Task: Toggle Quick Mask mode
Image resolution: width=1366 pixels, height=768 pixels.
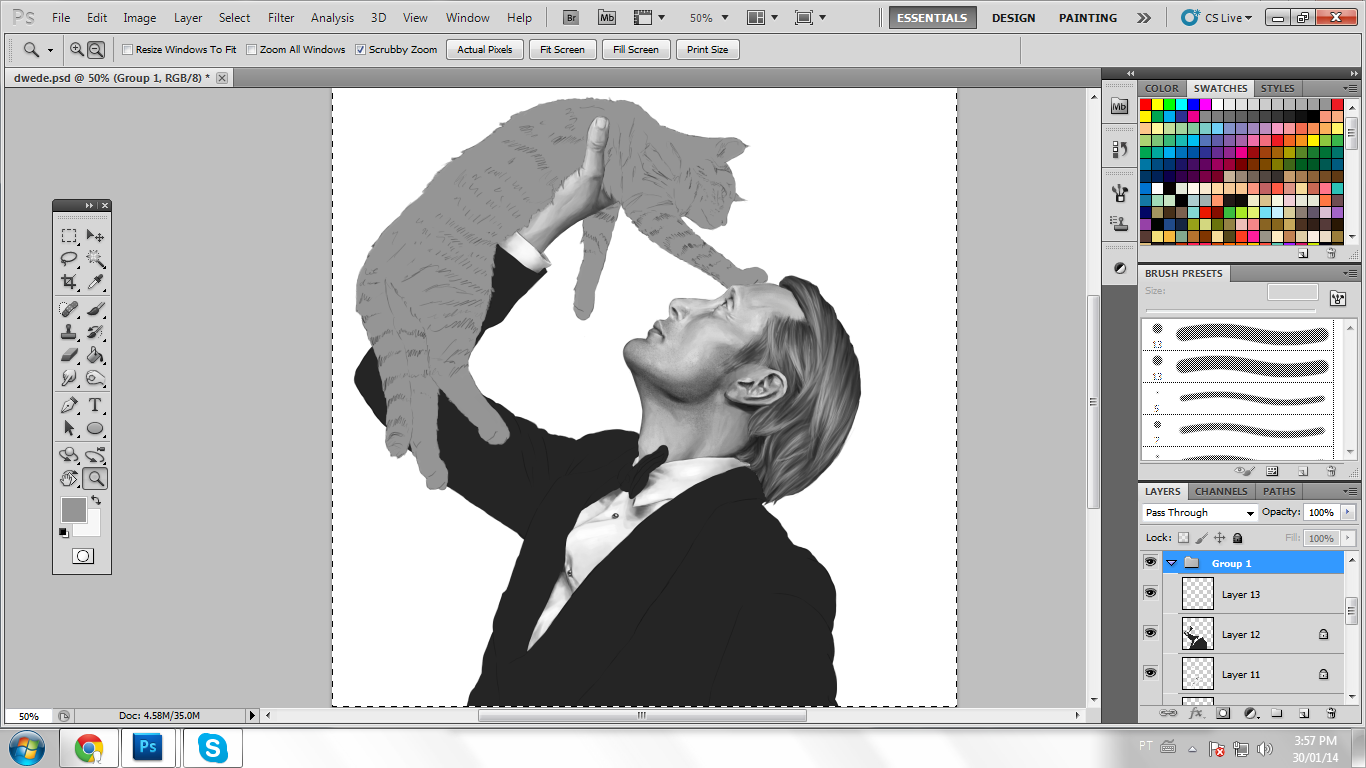Action: [x=83, y=556]
